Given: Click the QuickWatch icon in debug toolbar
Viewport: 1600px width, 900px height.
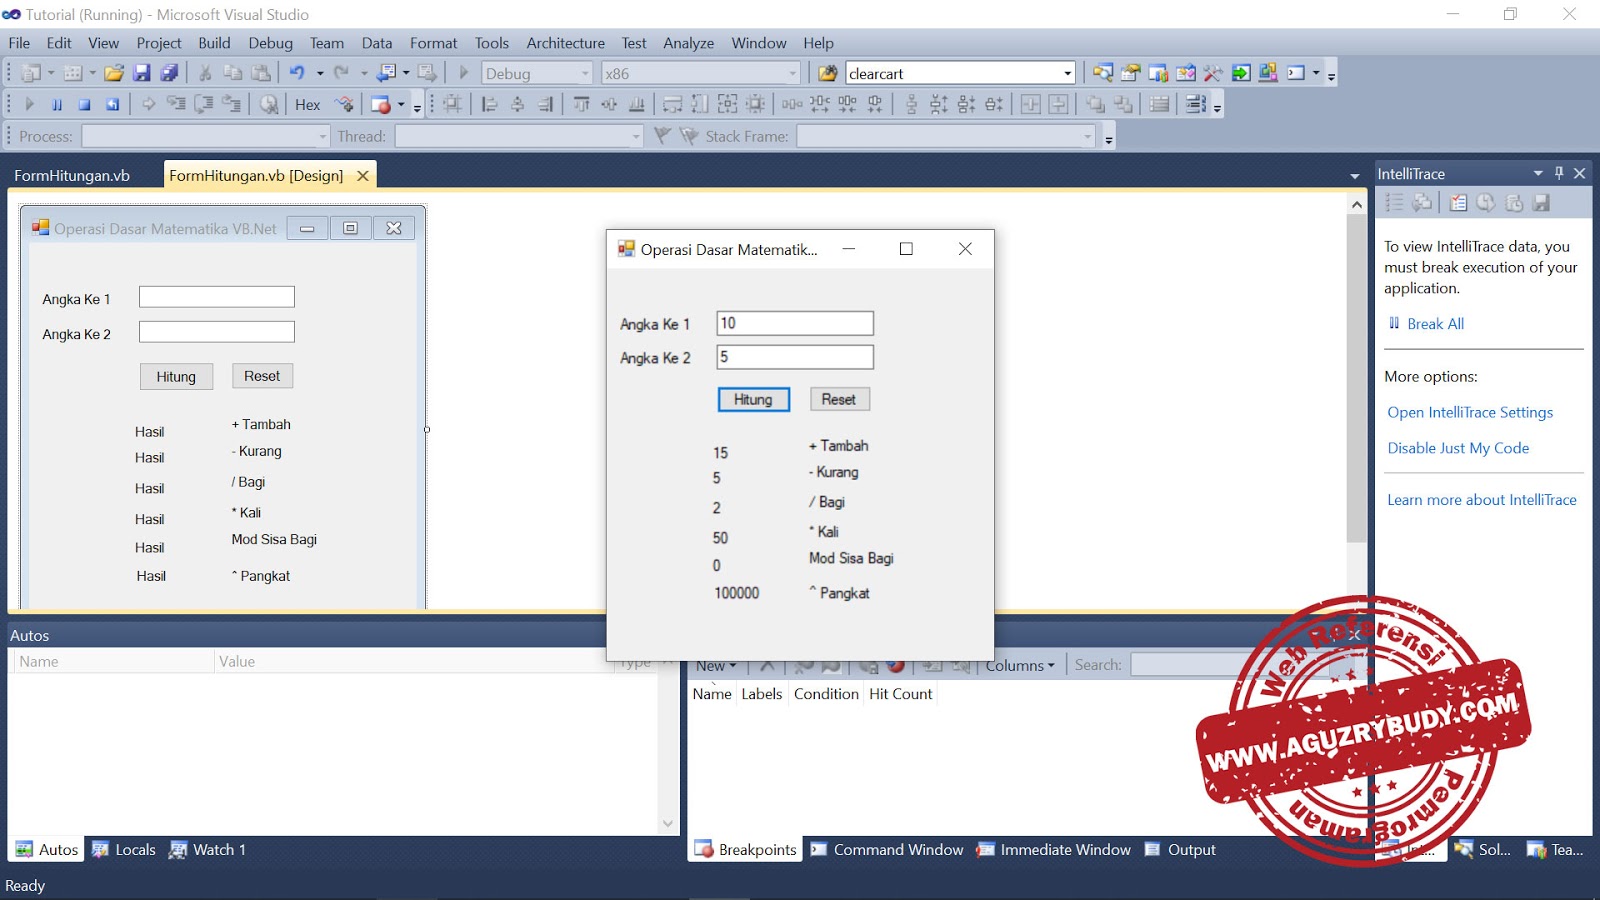Looking at the screenshot, I should pos(269,104).
